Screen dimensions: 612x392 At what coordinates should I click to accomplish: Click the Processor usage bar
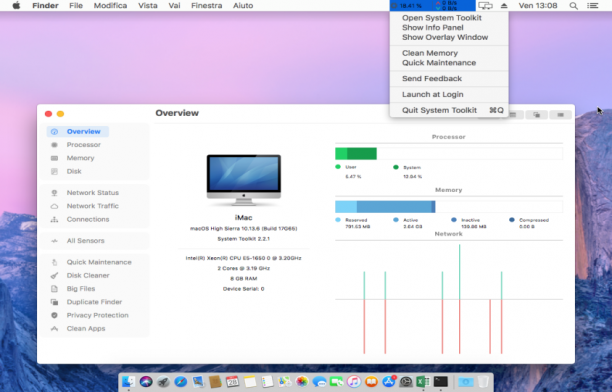448,153
